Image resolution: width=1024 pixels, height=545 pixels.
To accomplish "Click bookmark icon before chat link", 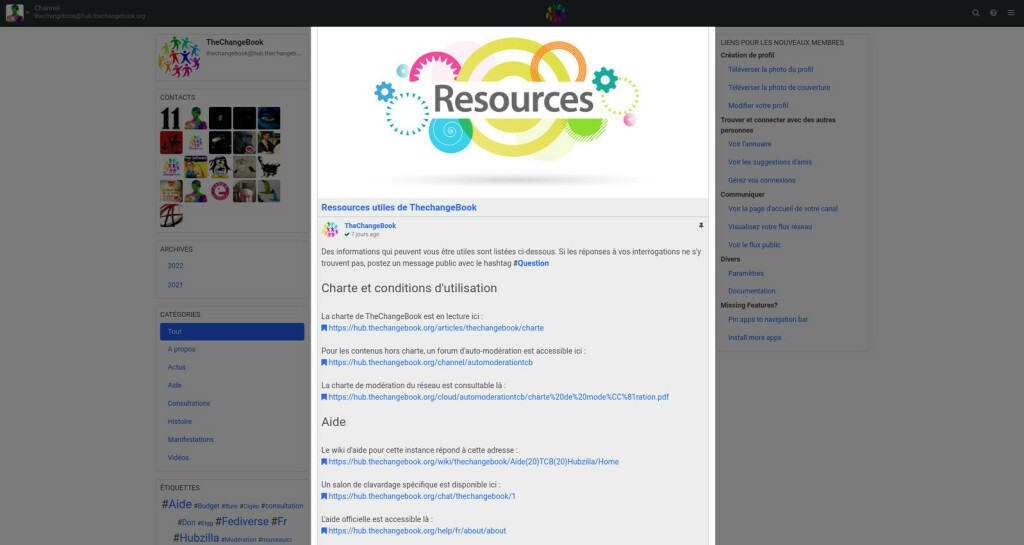I will [324, 497].
